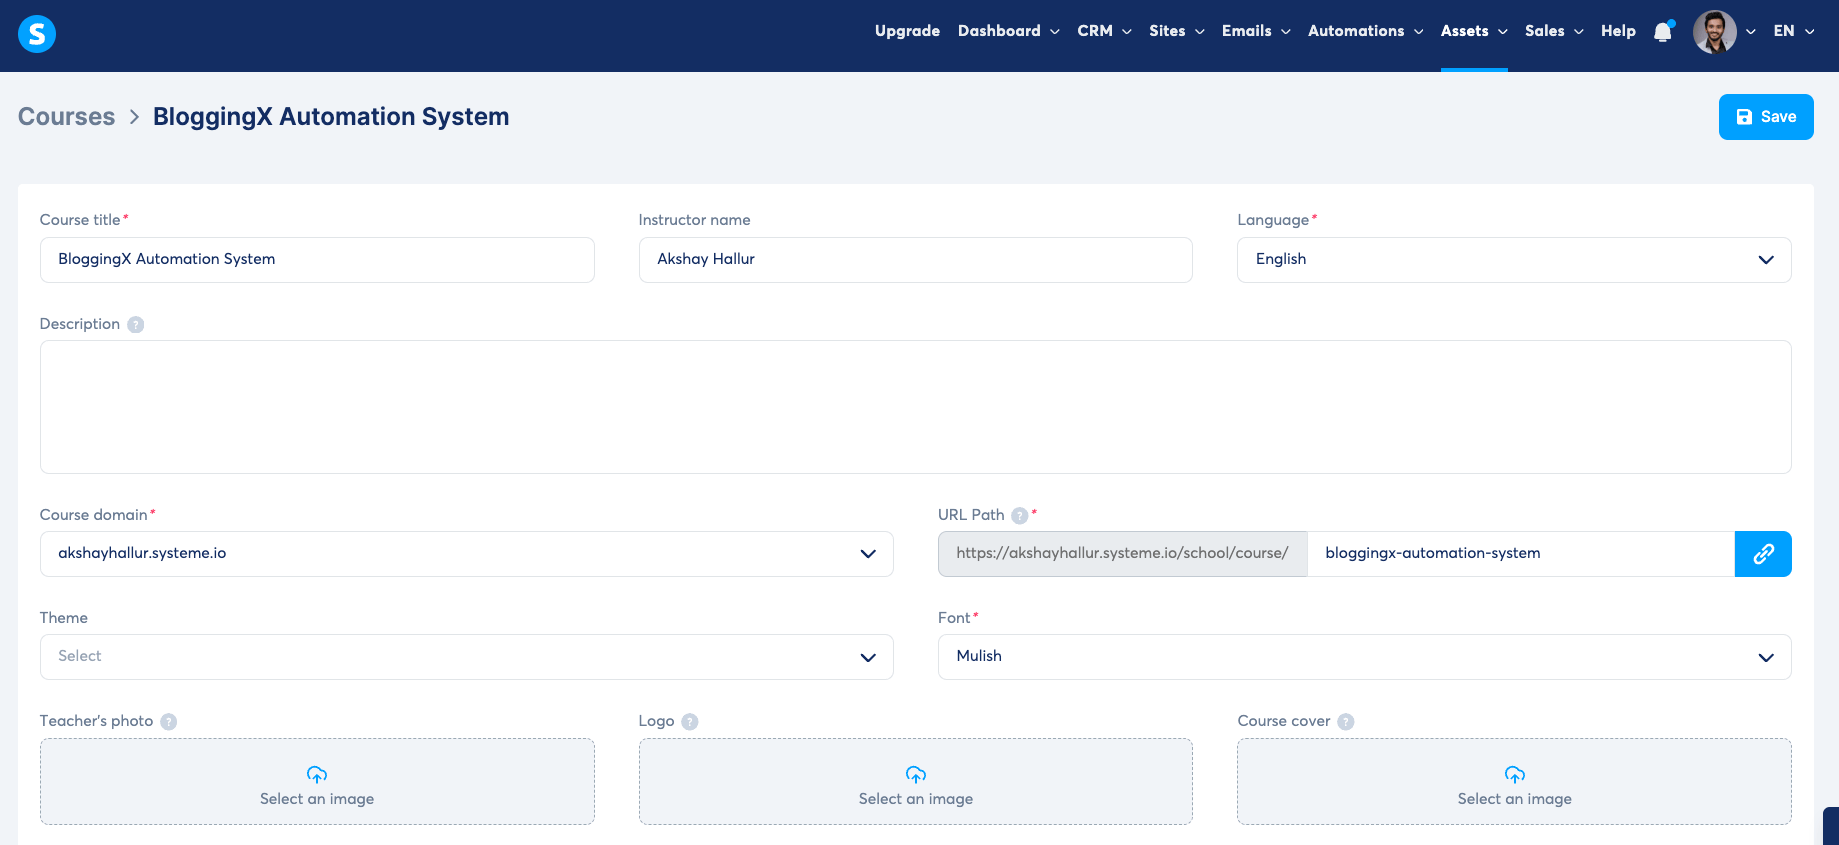
Task: Open the Assets menu
Action: click(1473, 31)
